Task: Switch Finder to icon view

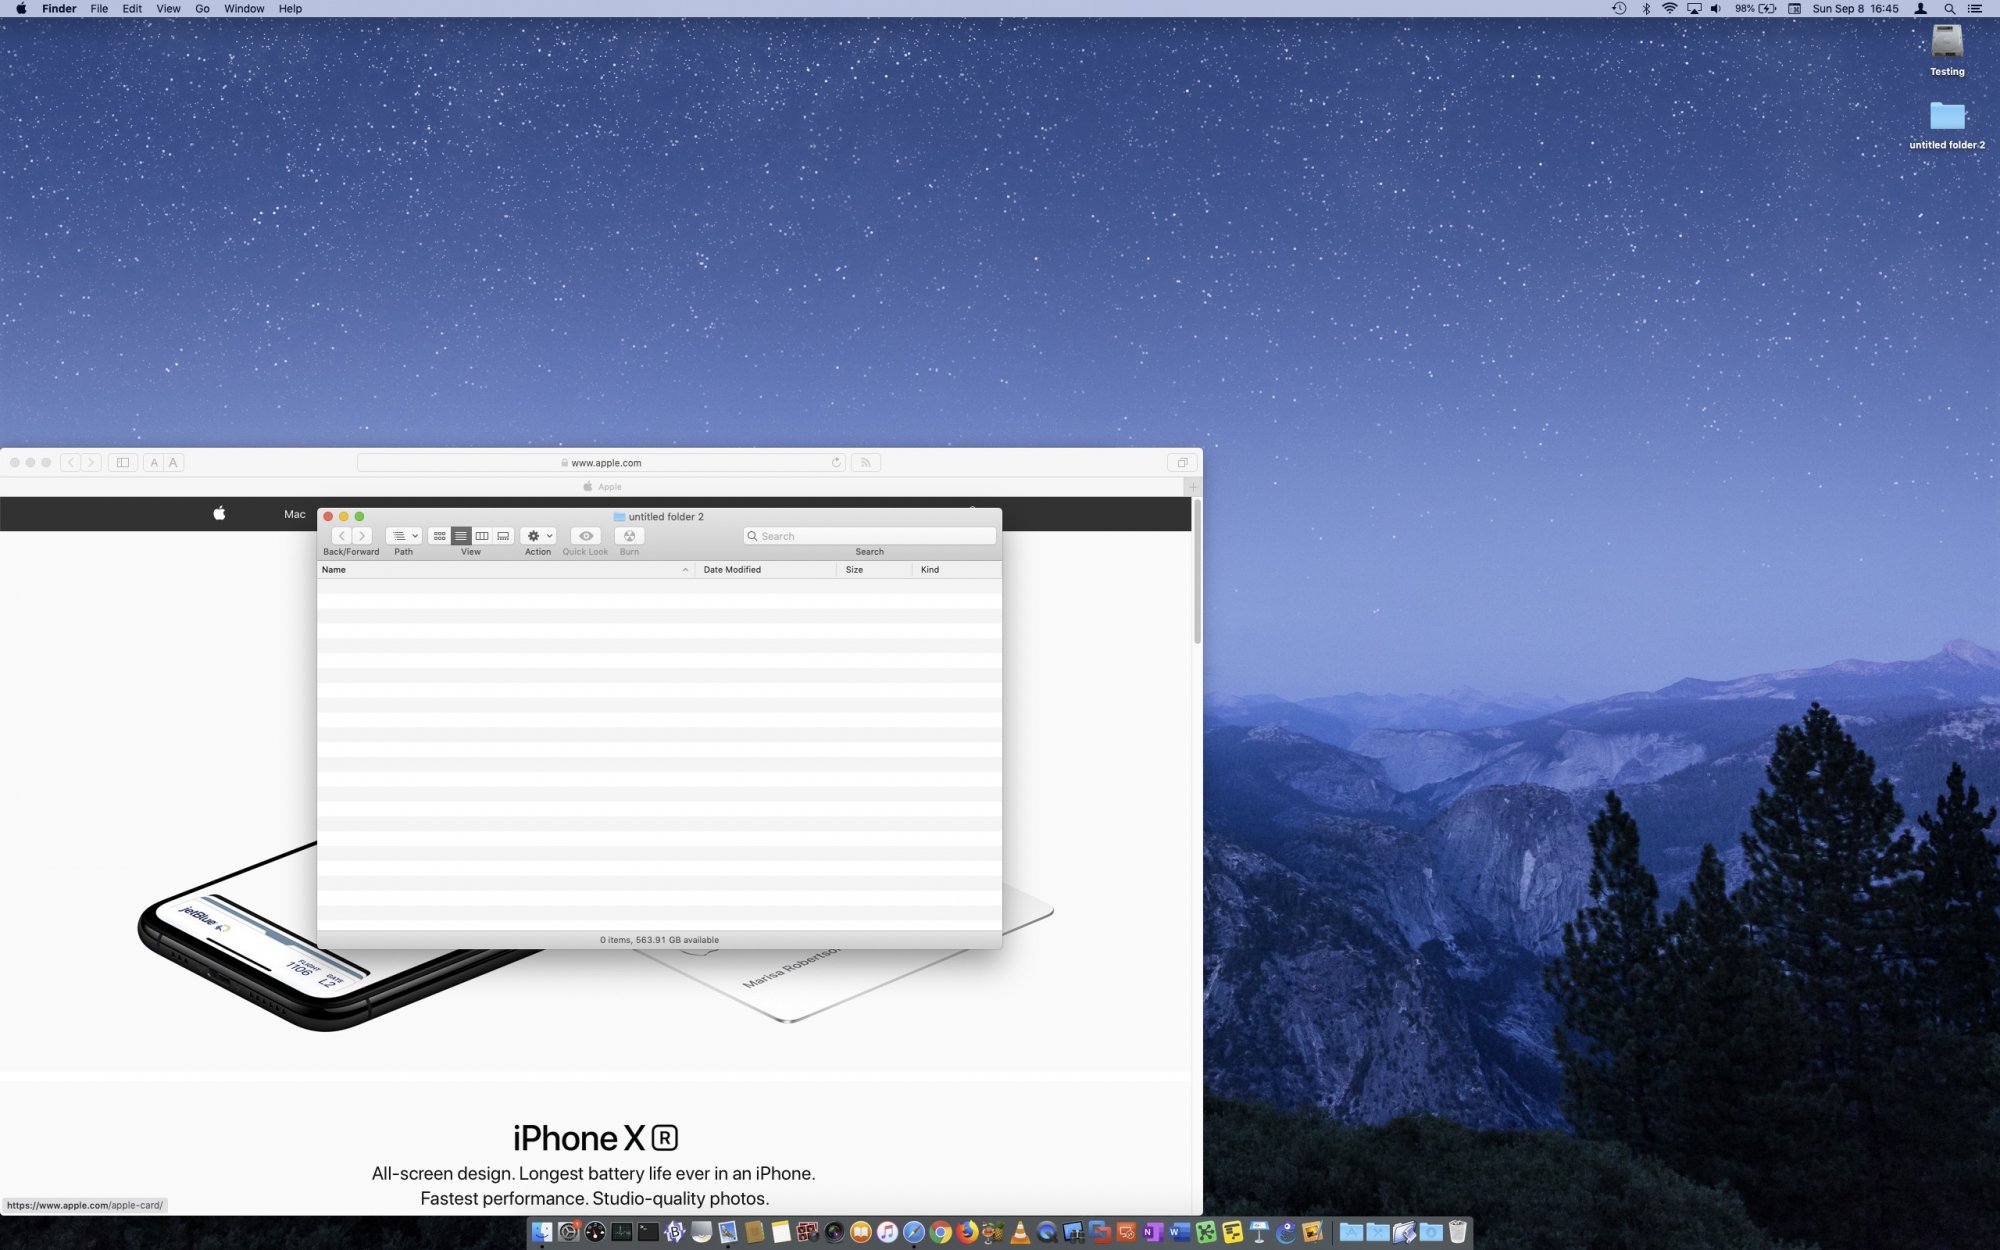Action: [x=439, y=536]
